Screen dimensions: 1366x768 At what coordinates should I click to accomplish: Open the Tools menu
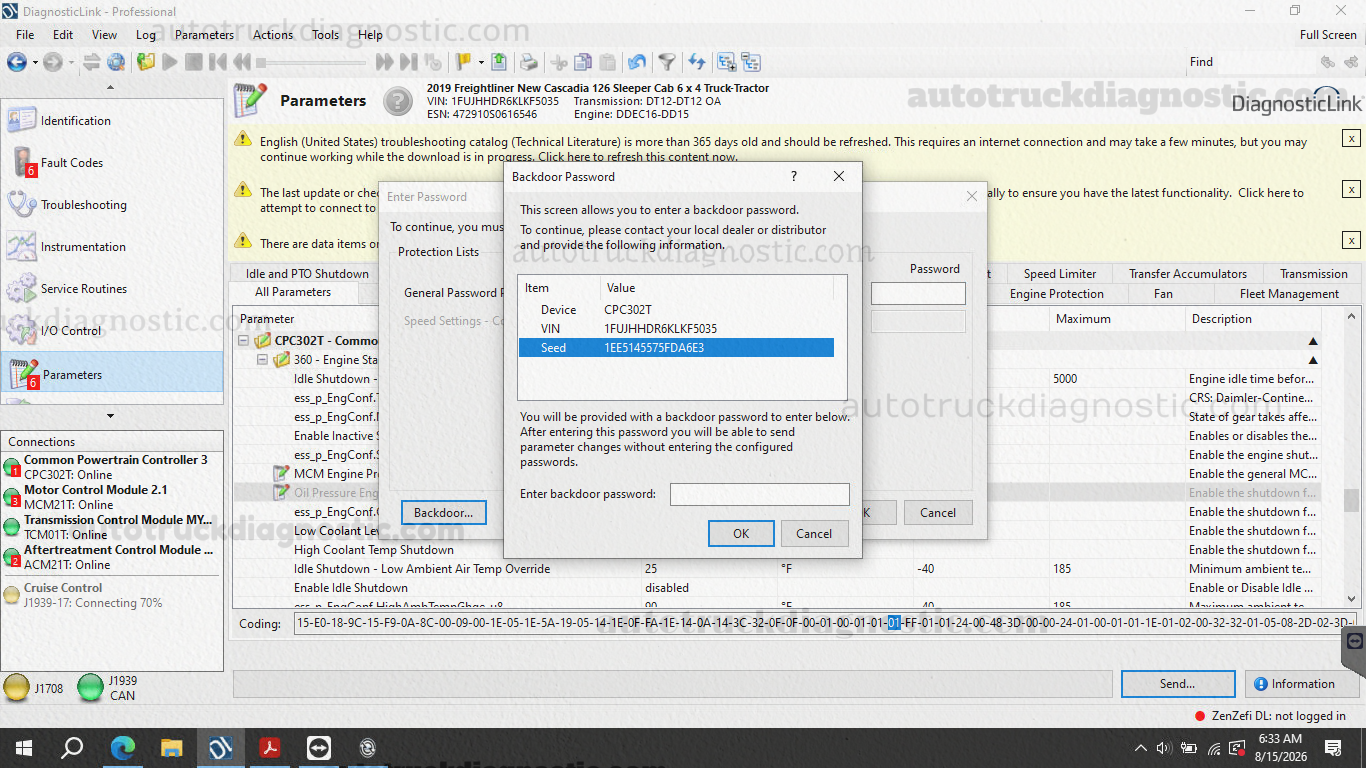(326, 34)
